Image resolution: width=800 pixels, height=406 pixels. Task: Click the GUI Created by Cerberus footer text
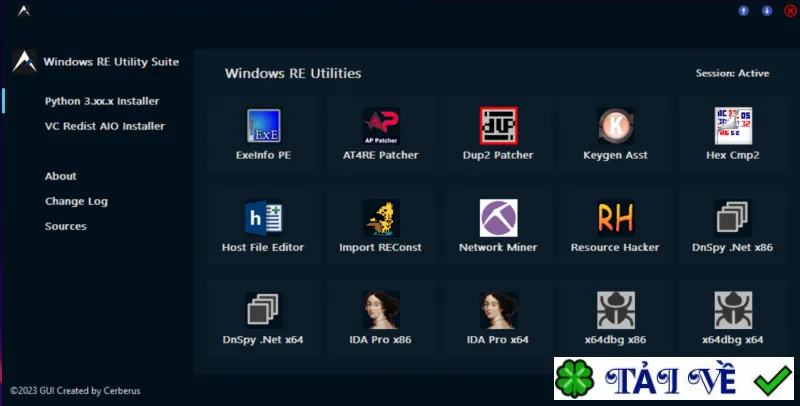click(x=75, y=391)
